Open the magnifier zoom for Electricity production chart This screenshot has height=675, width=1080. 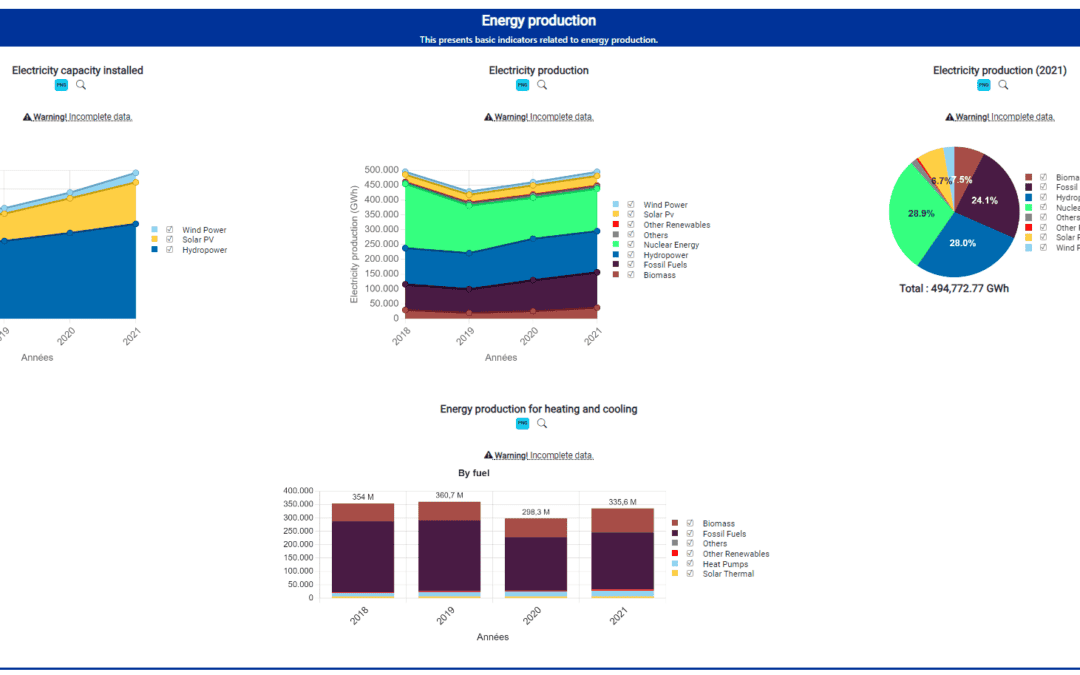[x=542, y=85]
